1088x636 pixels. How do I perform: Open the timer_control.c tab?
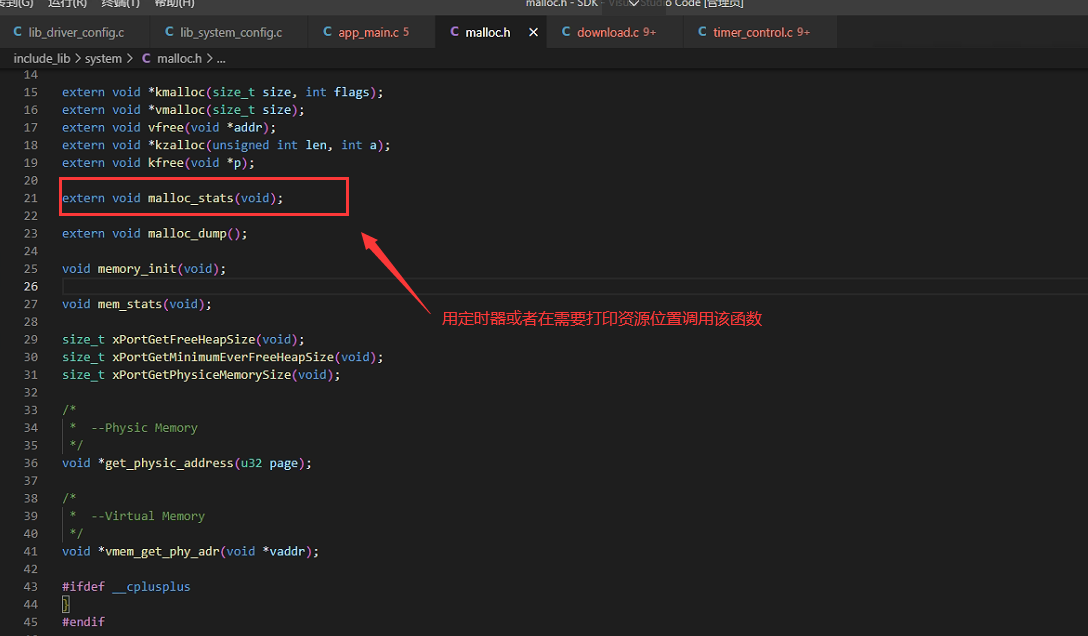(761, 33)
